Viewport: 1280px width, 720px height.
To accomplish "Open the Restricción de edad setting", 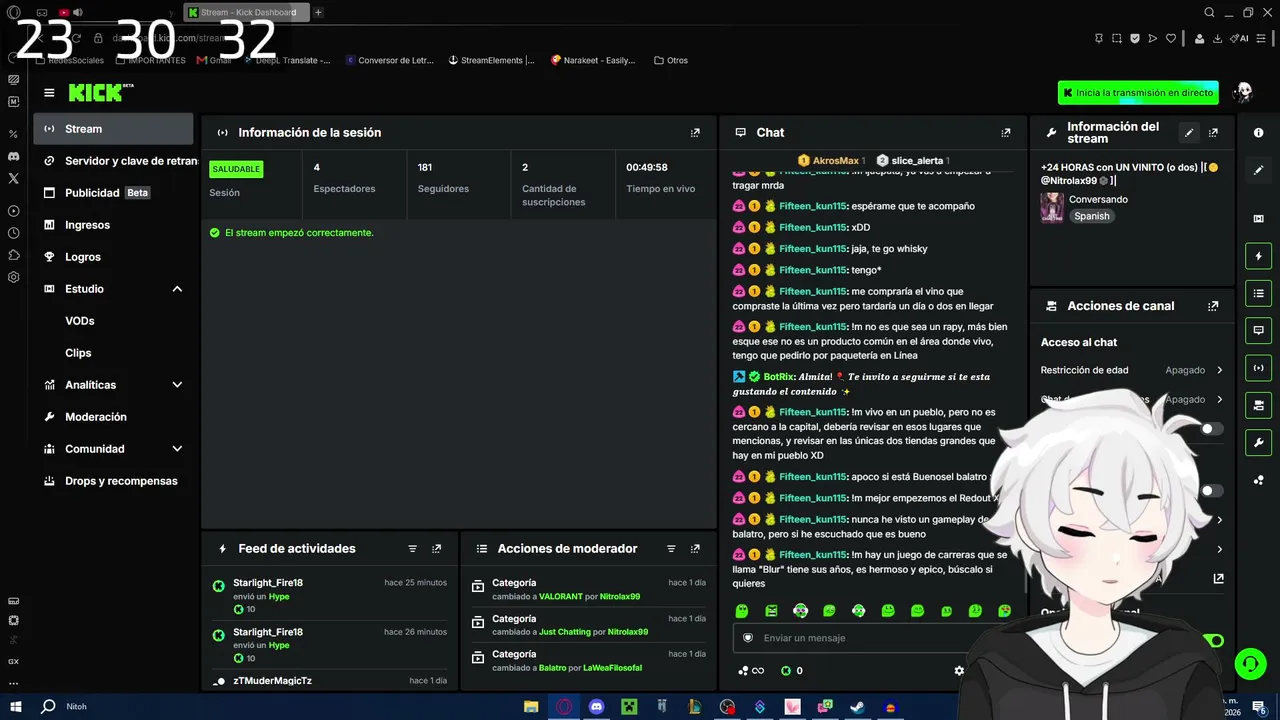I will tap(1132, 370).
